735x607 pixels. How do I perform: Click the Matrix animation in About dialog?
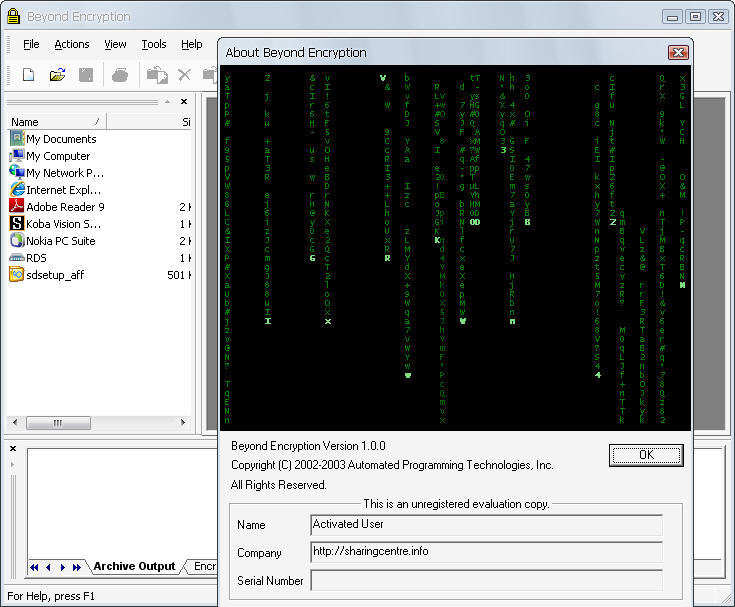[x=455, y=248]
